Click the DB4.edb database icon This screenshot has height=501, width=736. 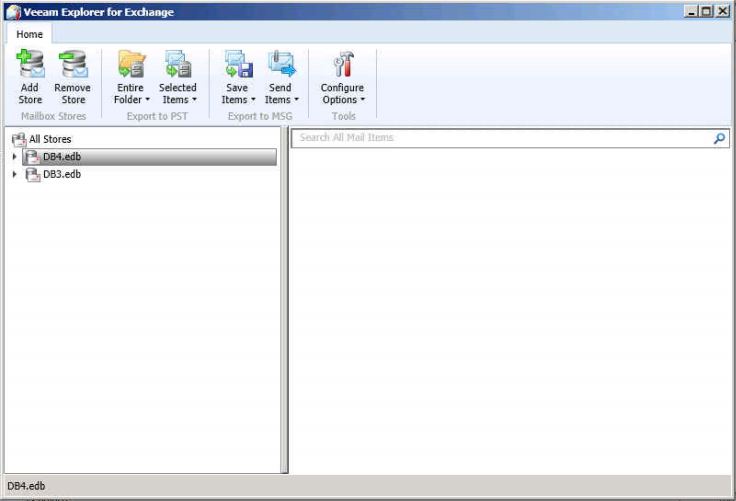tap(32, 157)
